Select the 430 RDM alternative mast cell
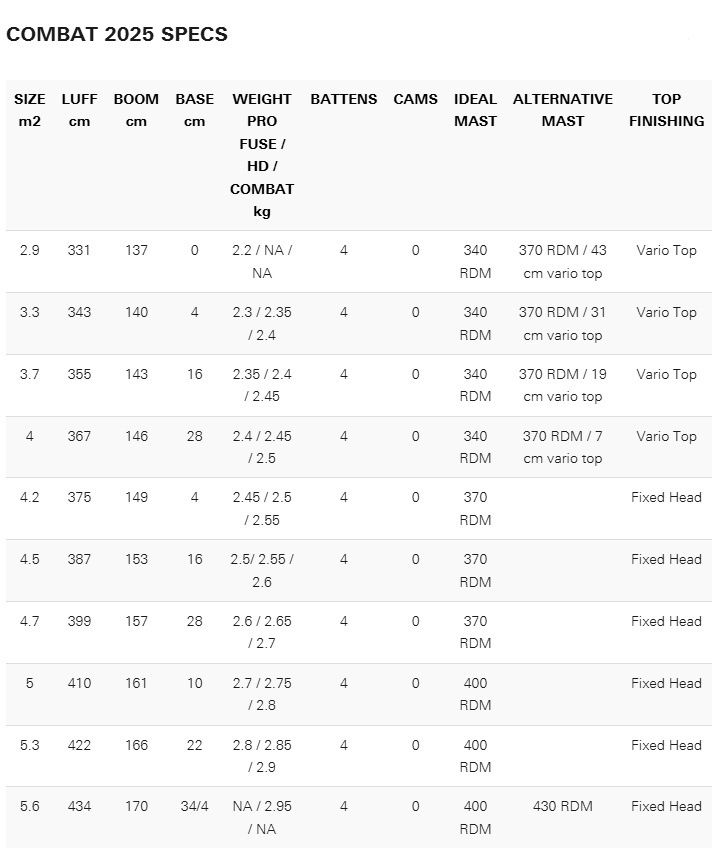The image size is (718, 850). [563, 806]
